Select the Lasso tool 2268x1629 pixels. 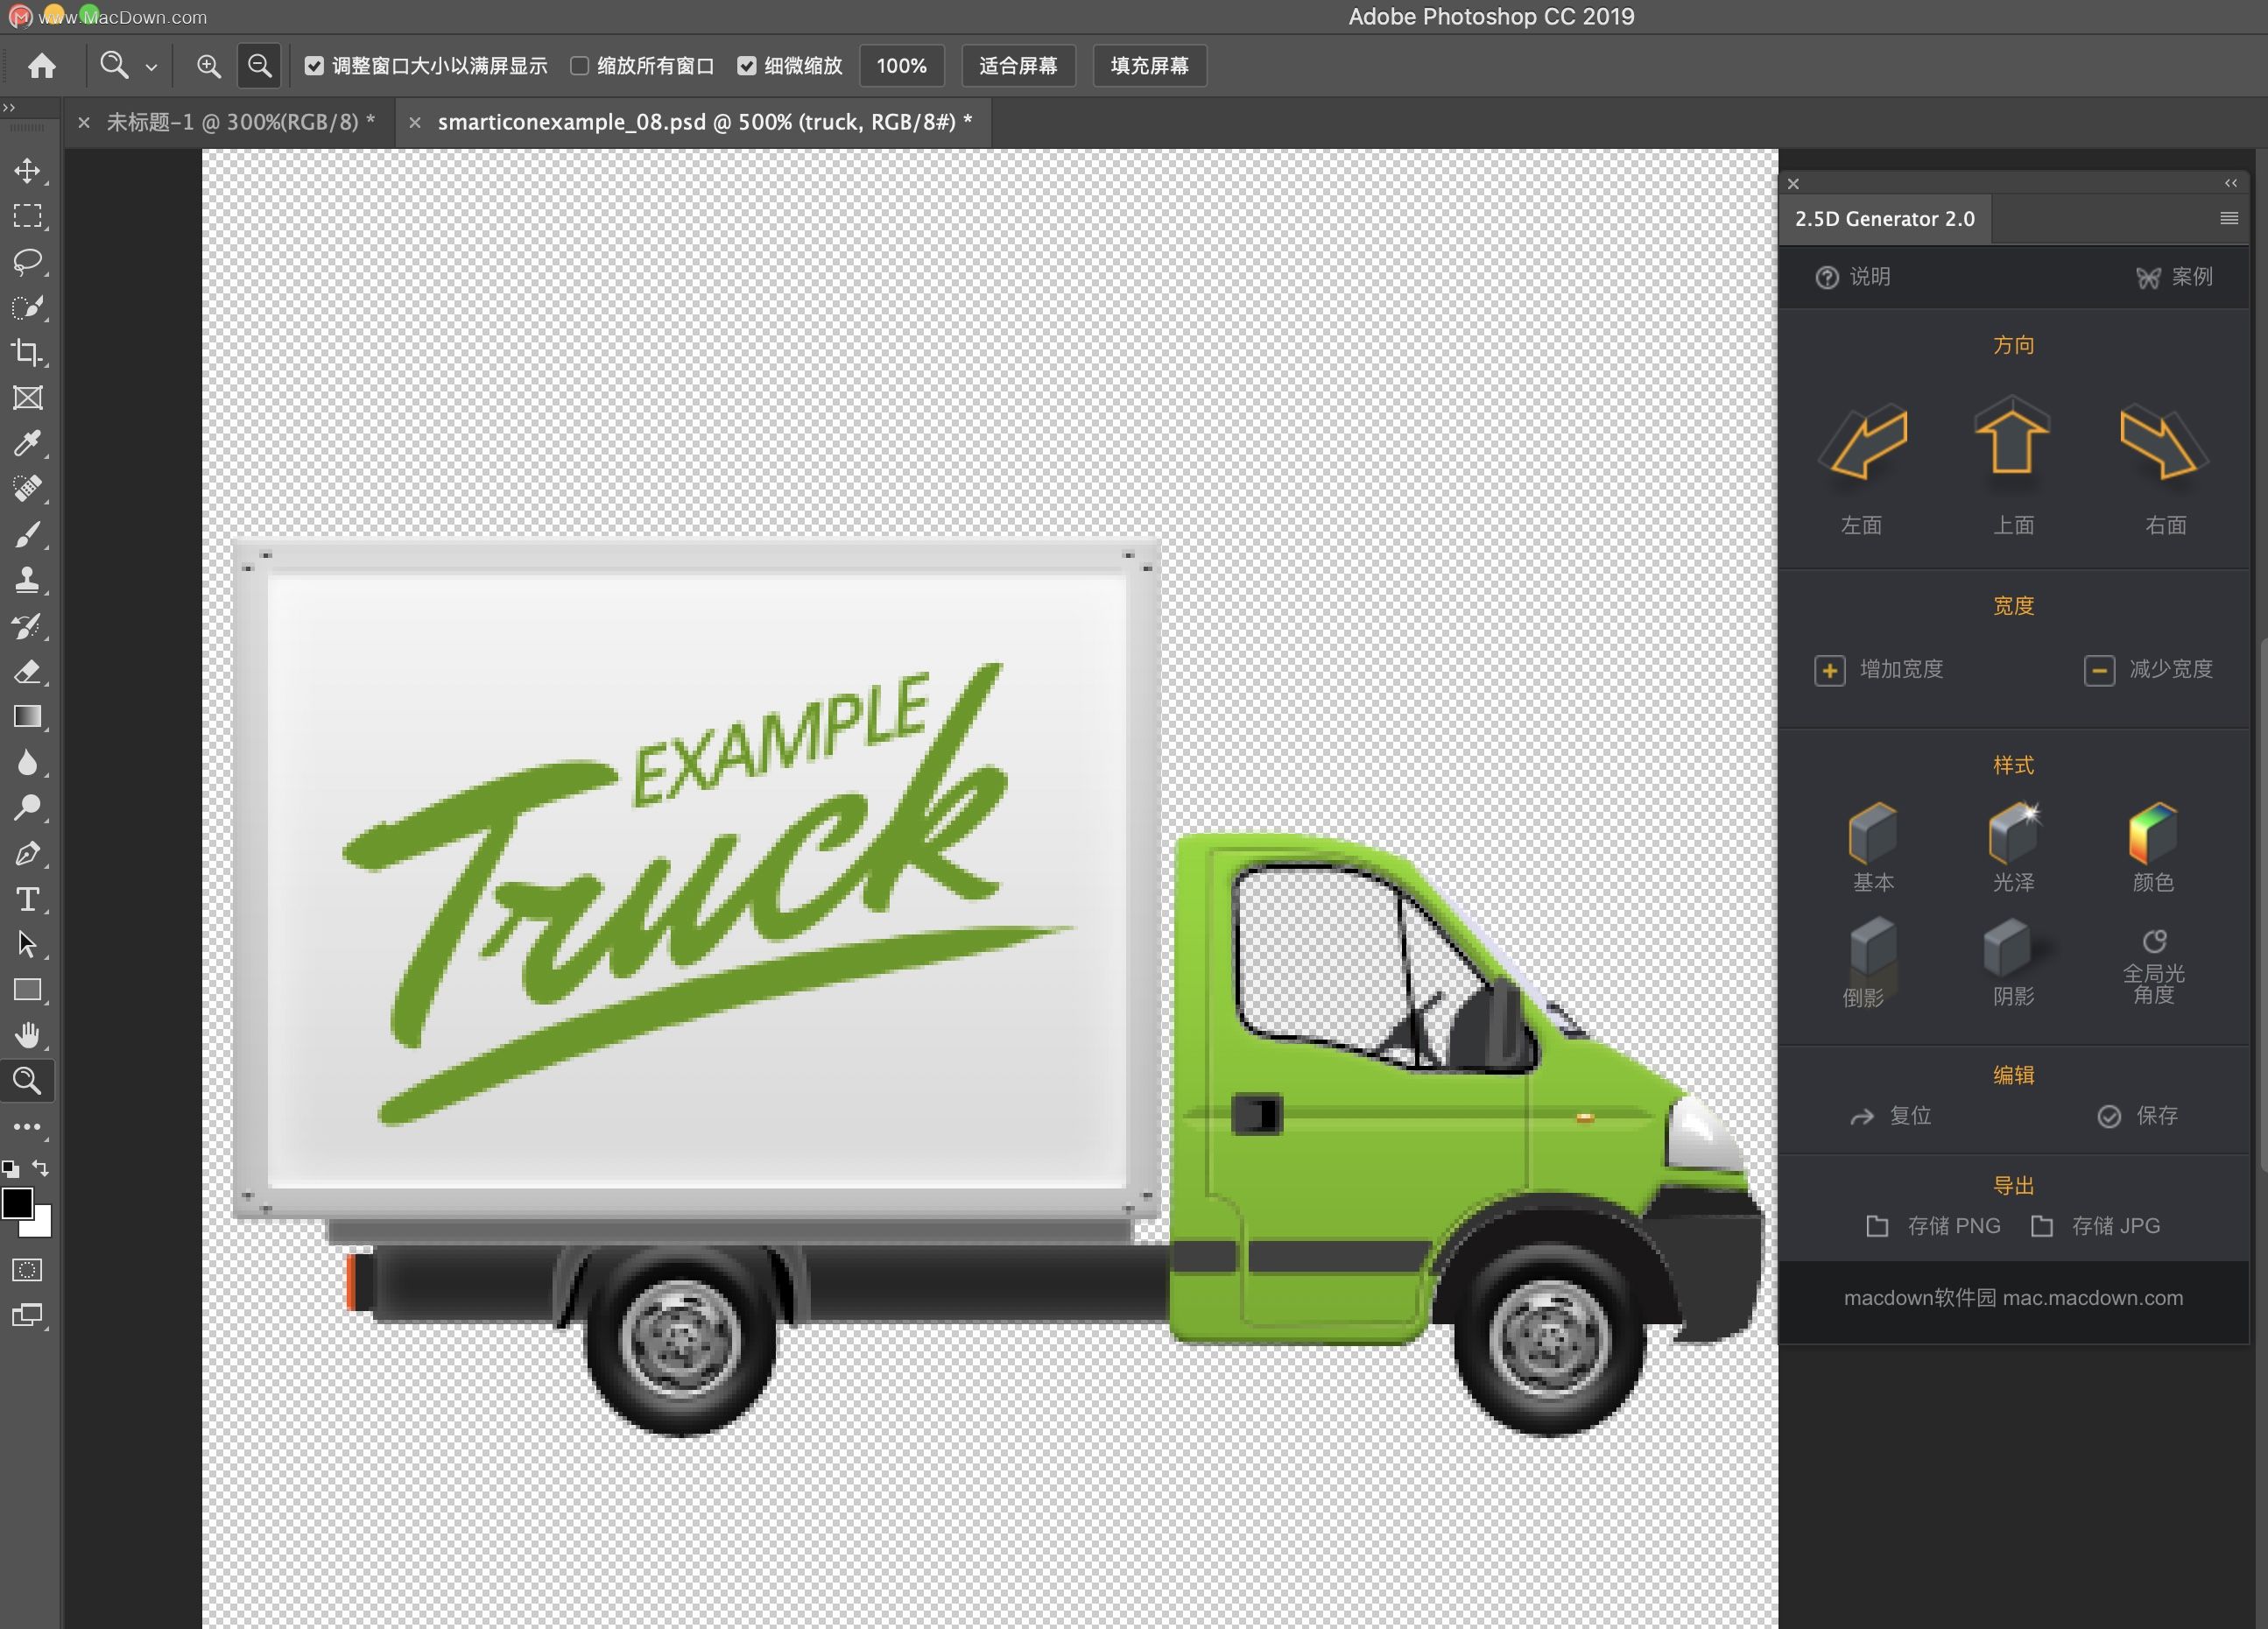27,261
